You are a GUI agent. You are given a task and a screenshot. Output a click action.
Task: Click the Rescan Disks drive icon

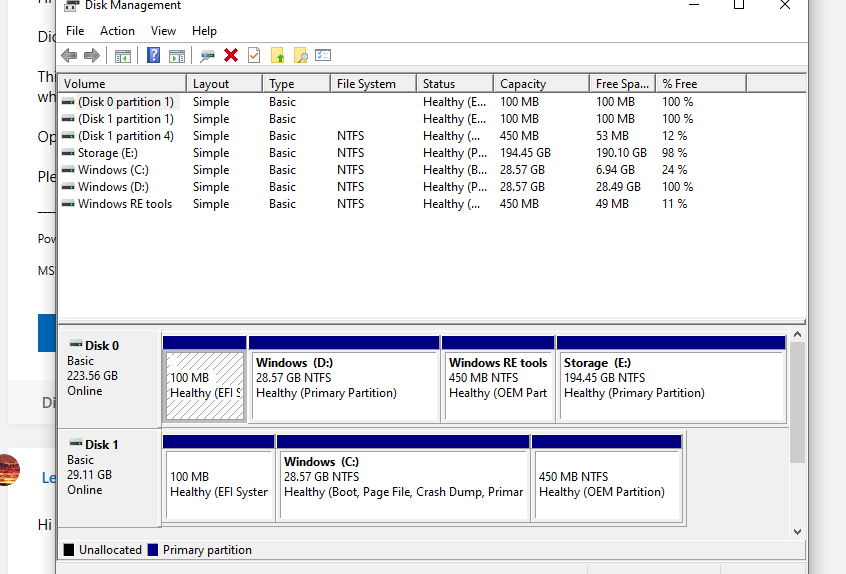(x=207, y=56)
